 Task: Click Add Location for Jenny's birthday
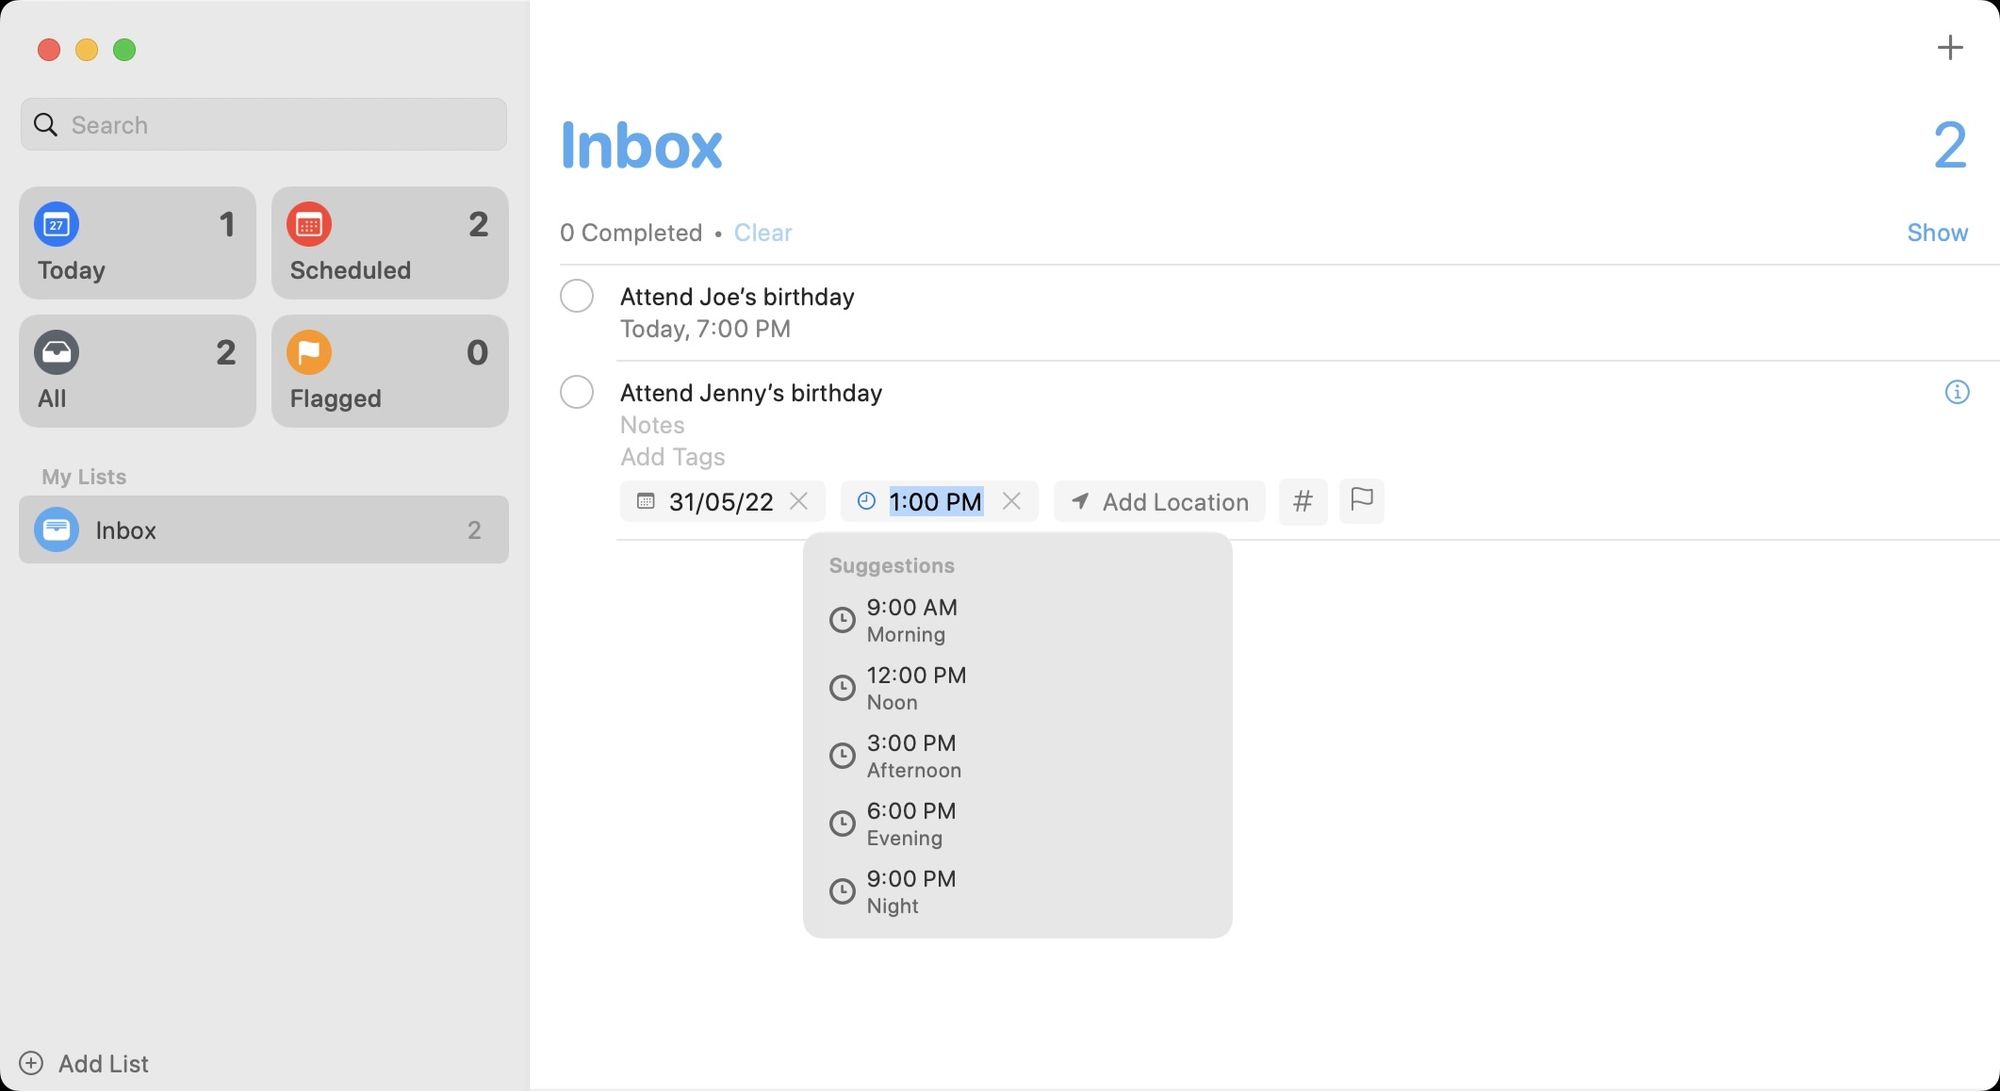click(1159, 501)
